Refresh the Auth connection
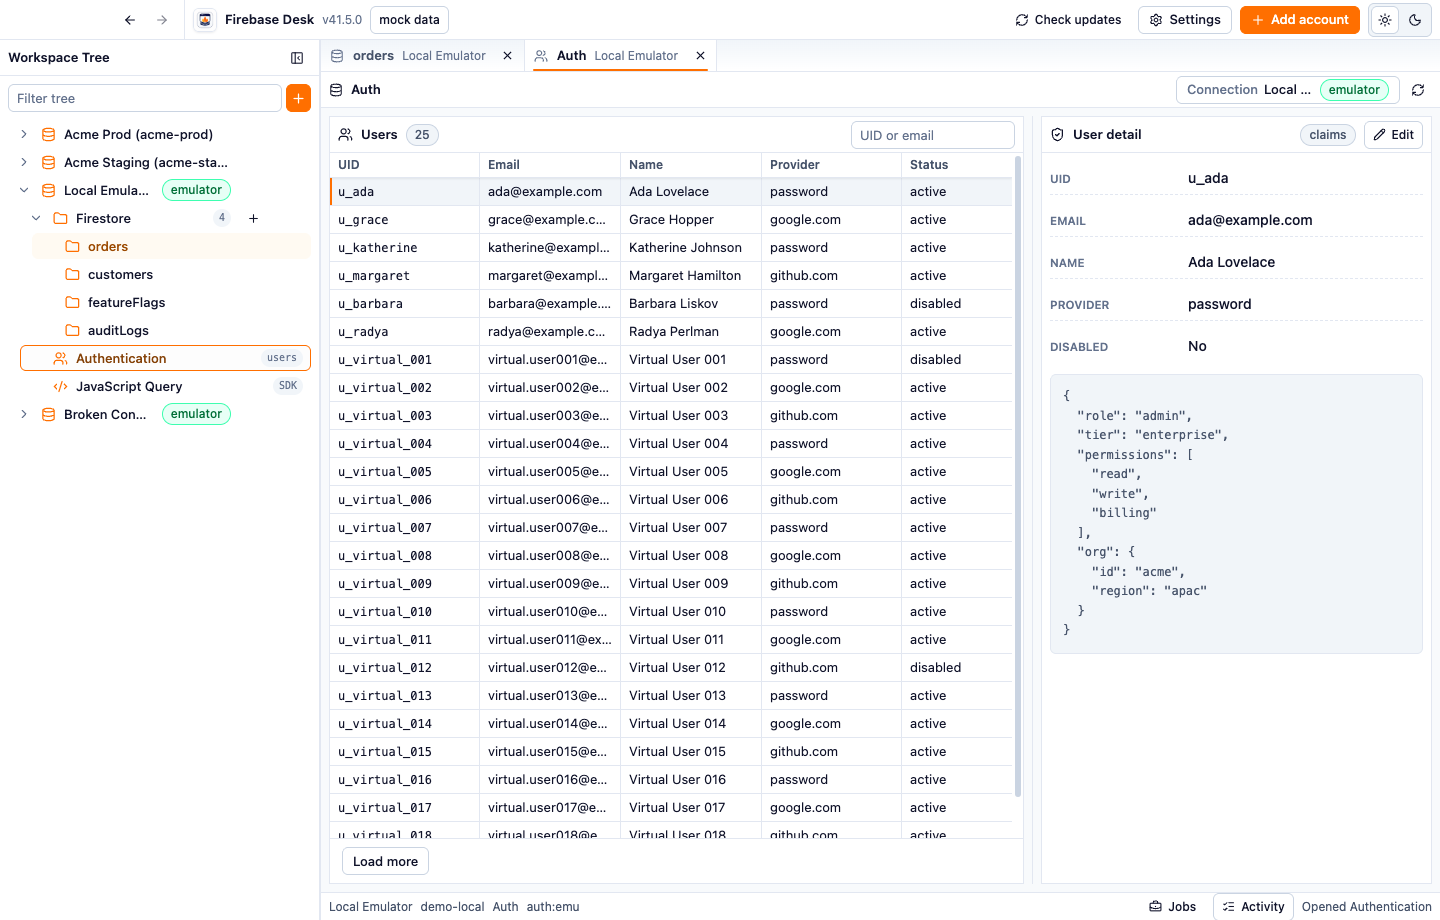Viewport: 1440px width, 920px height. coord(1418,90)
